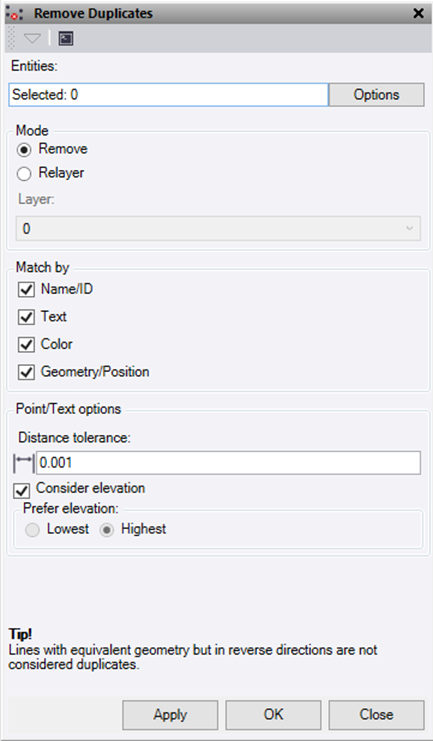Screen dimensions: 433x741
Task: Open the entity selection Options button
Action: pos(376,95)
